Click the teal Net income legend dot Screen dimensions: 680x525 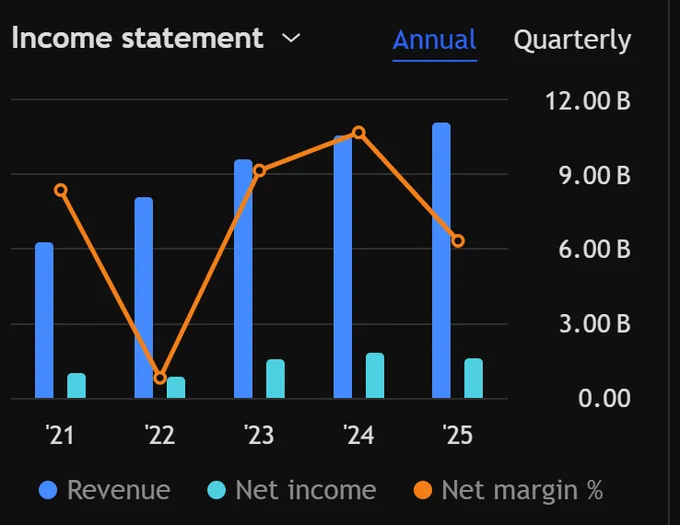click(216, 490)
